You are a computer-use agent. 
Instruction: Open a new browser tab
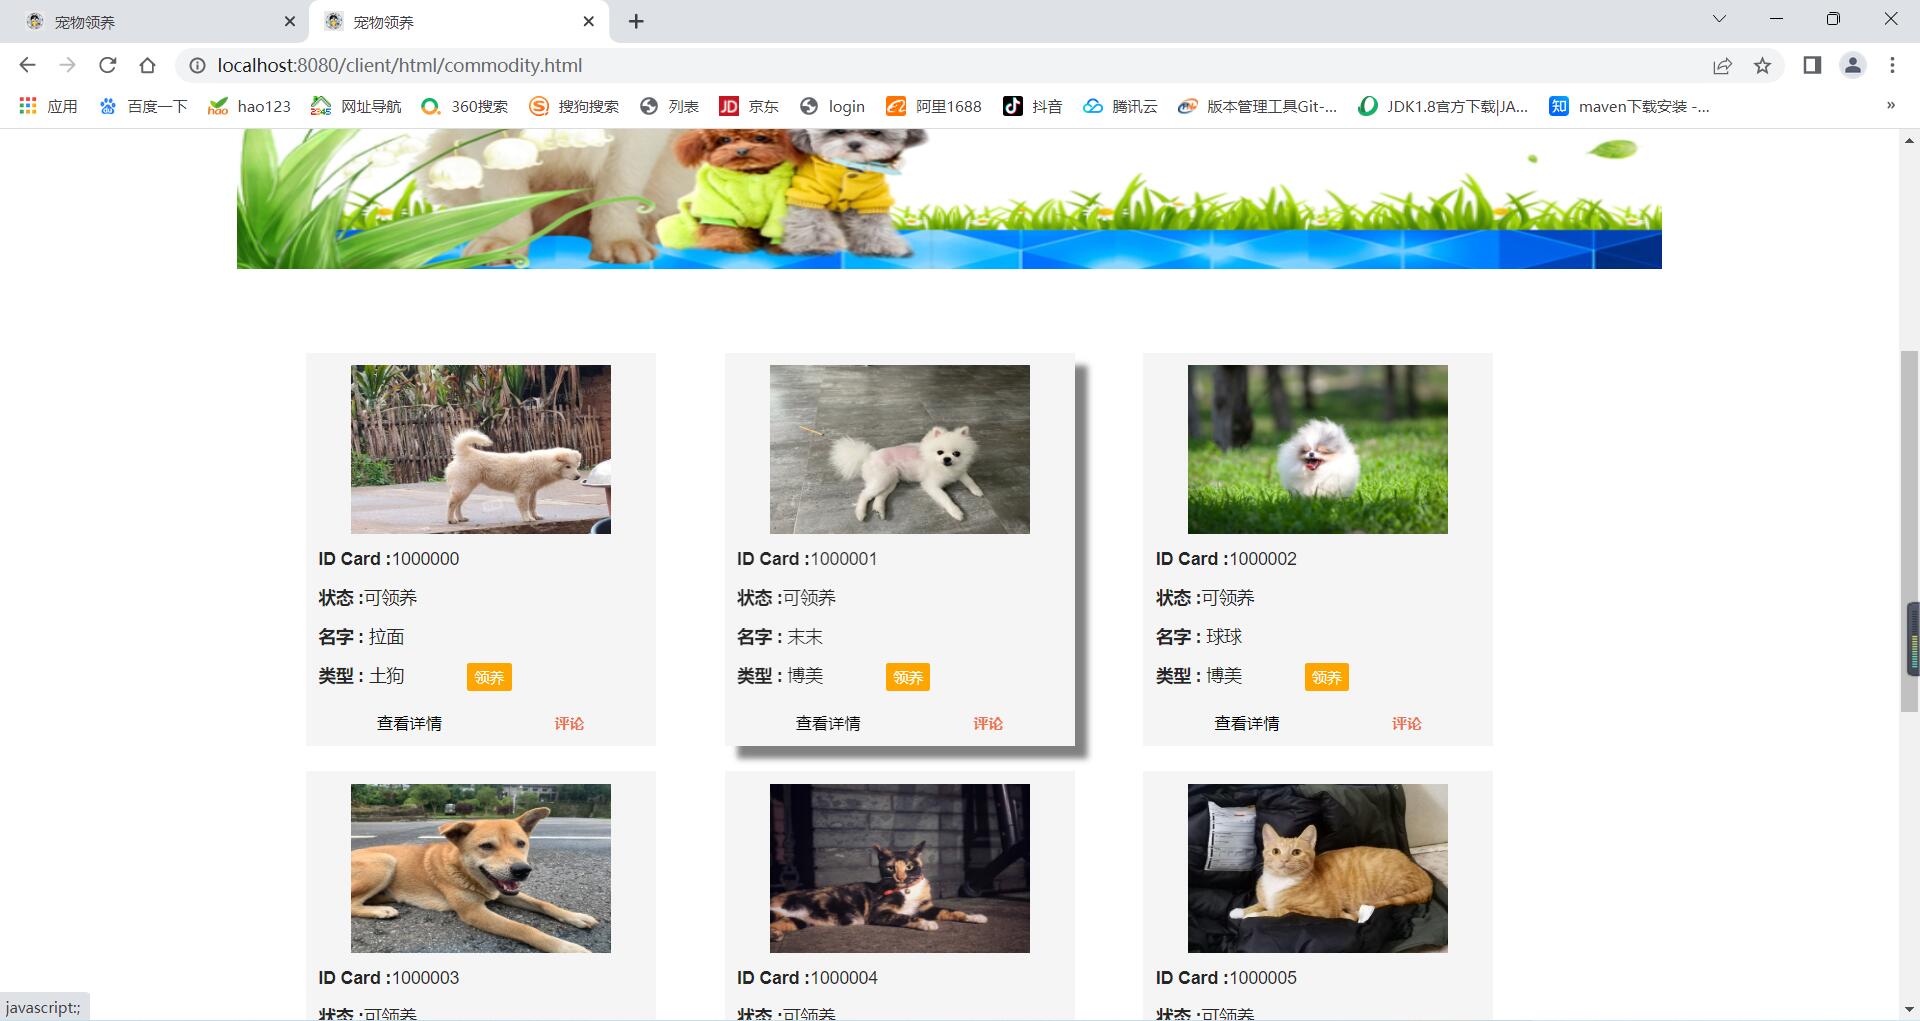[636, 21]
